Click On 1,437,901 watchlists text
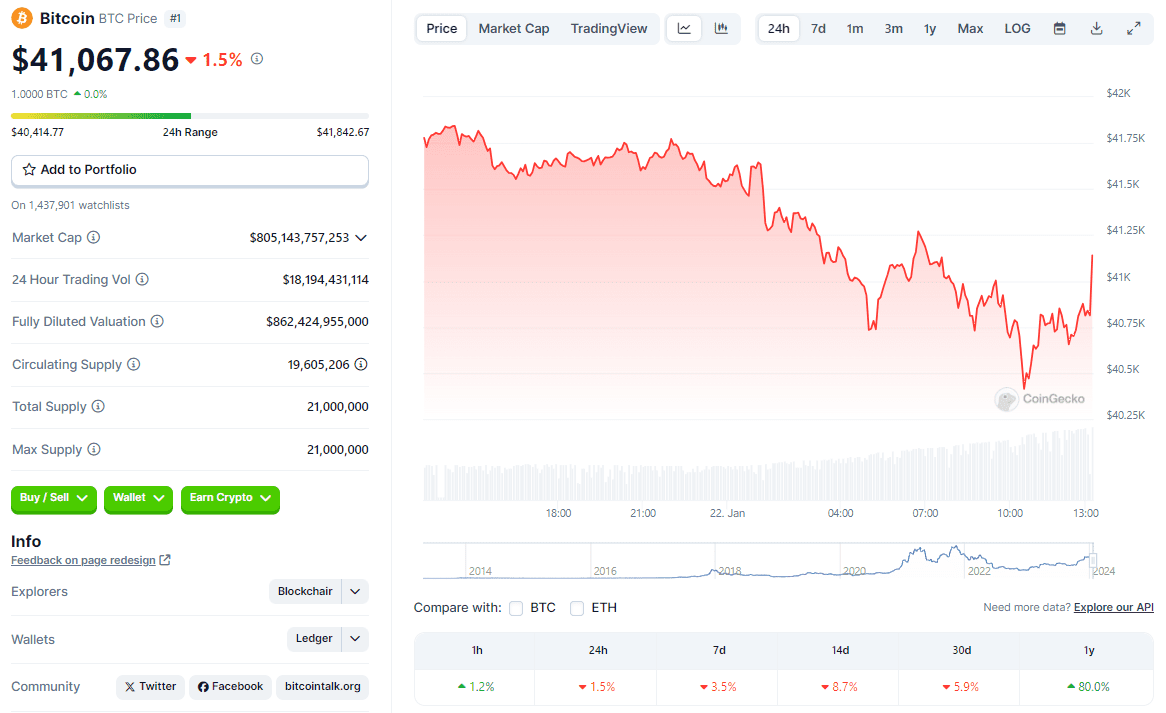 [70, 205]
